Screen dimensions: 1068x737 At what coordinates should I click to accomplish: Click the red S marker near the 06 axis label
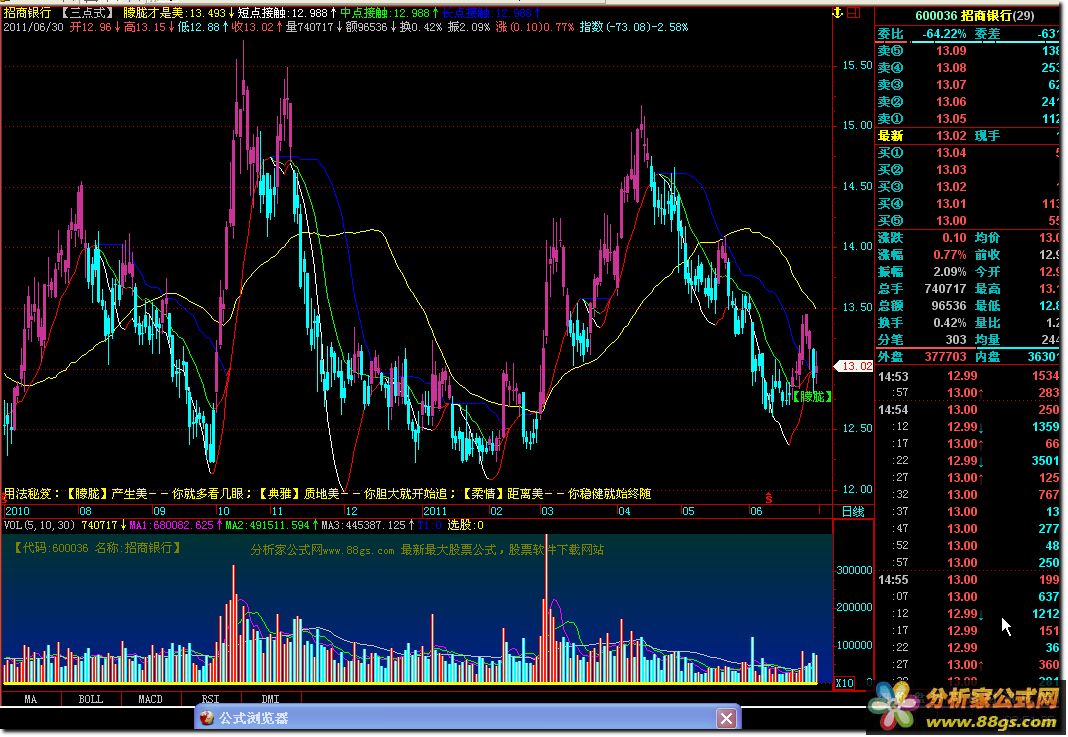click(x=768, y=499)
